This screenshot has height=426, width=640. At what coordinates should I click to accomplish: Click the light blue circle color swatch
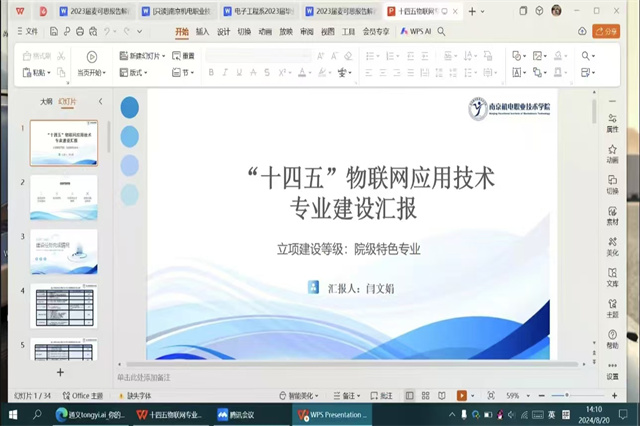coord(130,165)
